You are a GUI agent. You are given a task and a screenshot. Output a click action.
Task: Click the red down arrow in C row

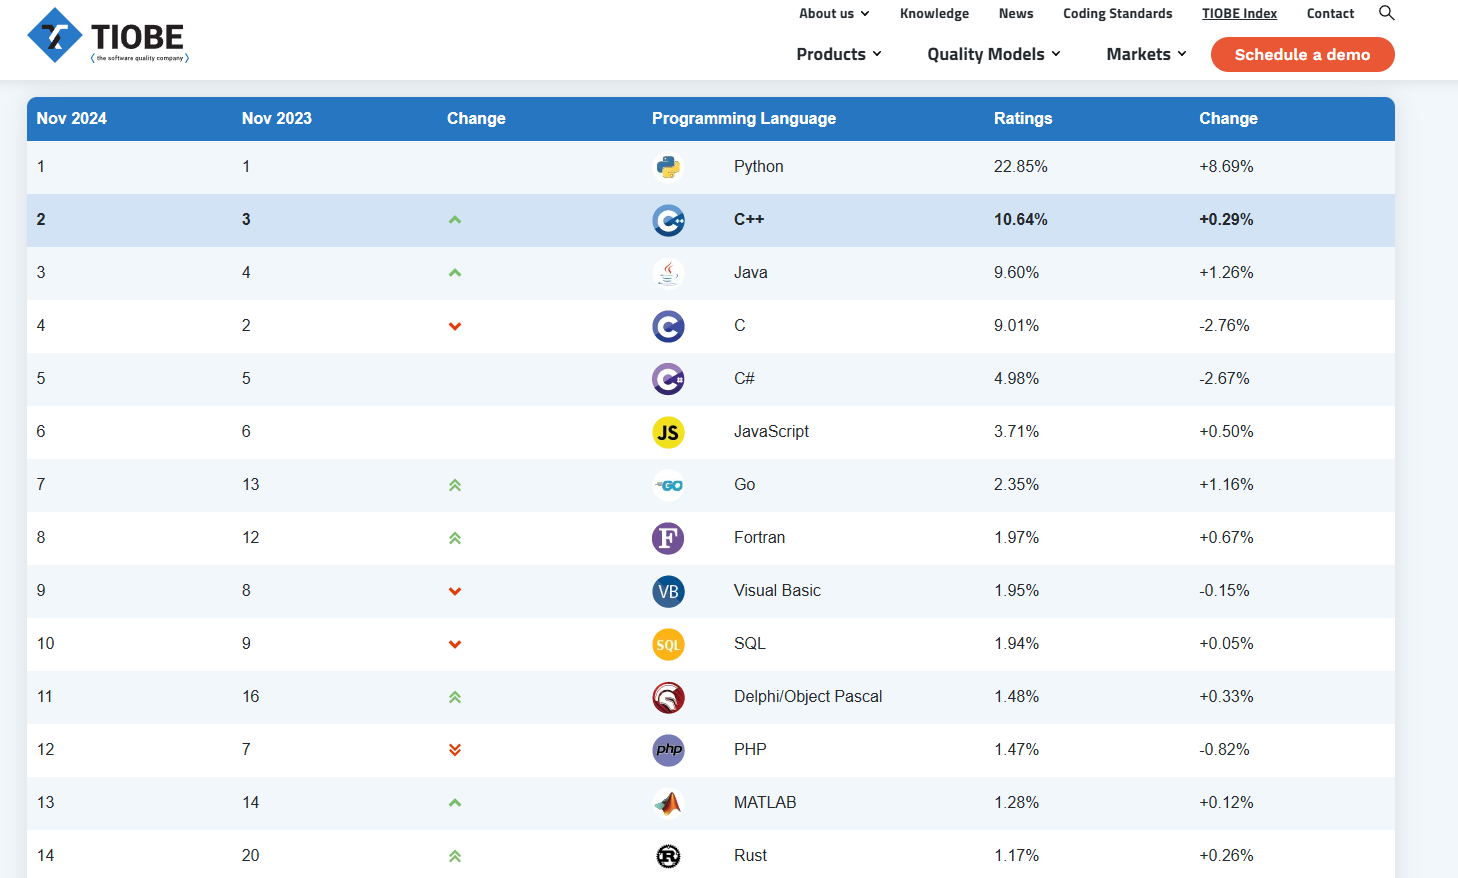[455, 326]
